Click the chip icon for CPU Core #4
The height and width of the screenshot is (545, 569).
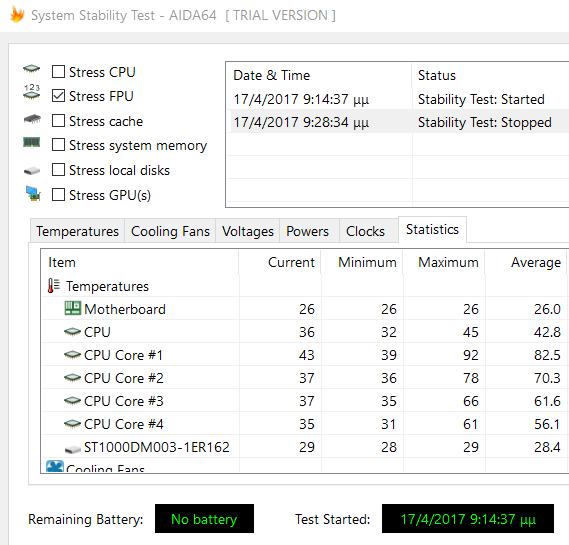click(72, 423)
